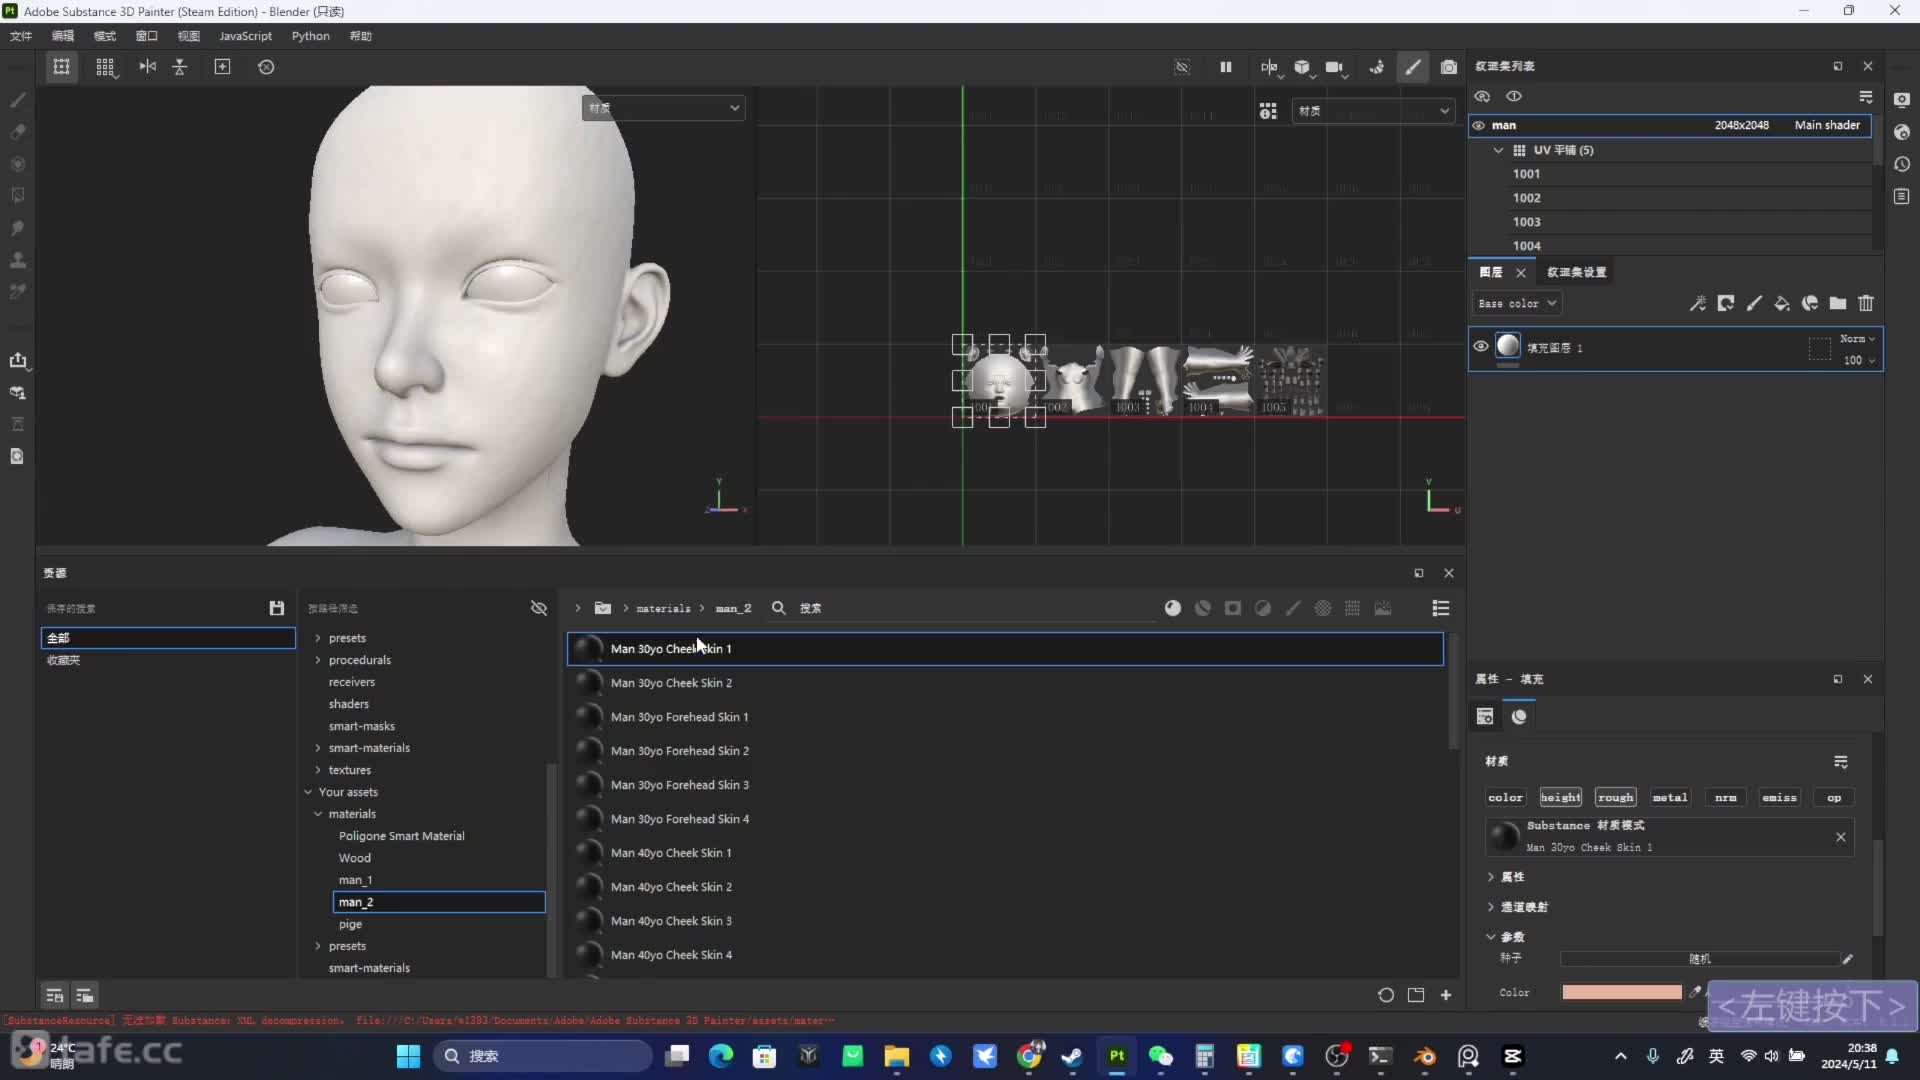Add a mask to the layer
The image size is (1920, 1080).
tap(1725, 303)
